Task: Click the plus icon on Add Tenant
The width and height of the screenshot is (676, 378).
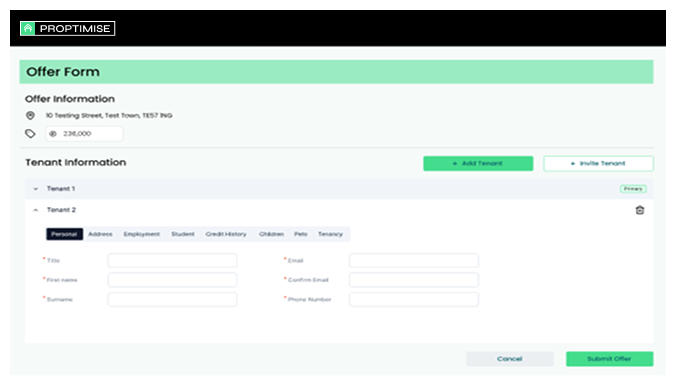Action: pyautogui.click(x=455, y=163)
